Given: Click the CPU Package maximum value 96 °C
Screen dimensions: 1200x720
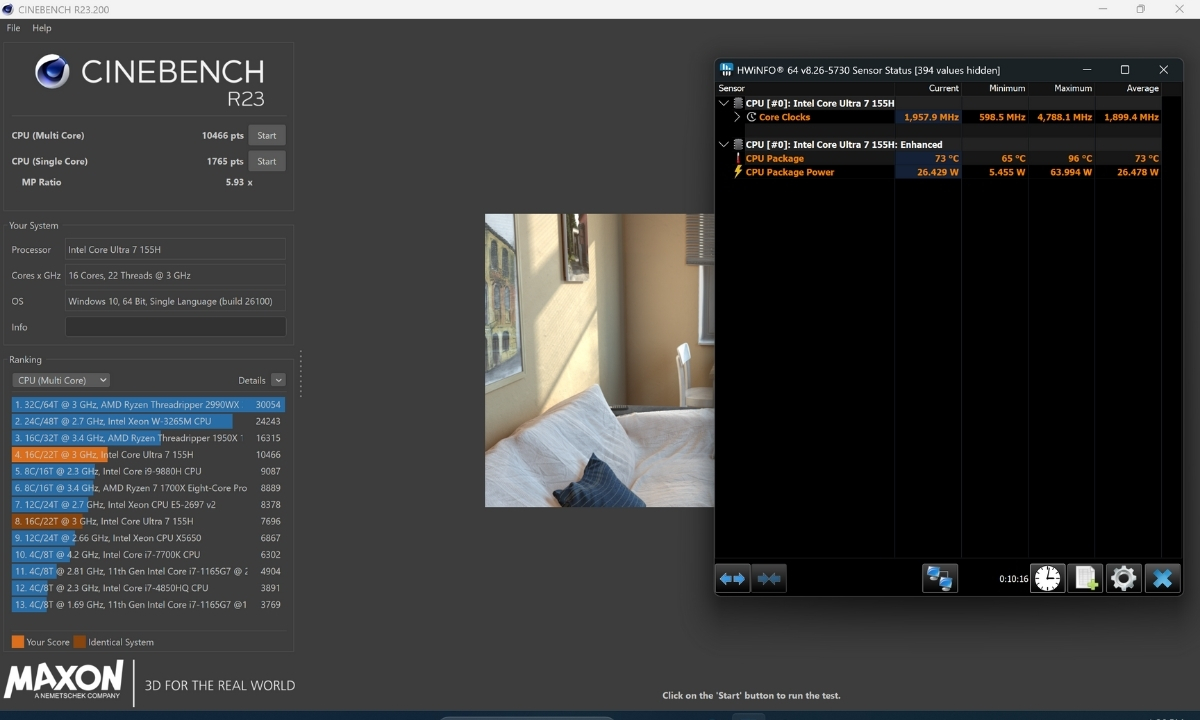Looking at the screenshot, I should (x=1079, y=158).
